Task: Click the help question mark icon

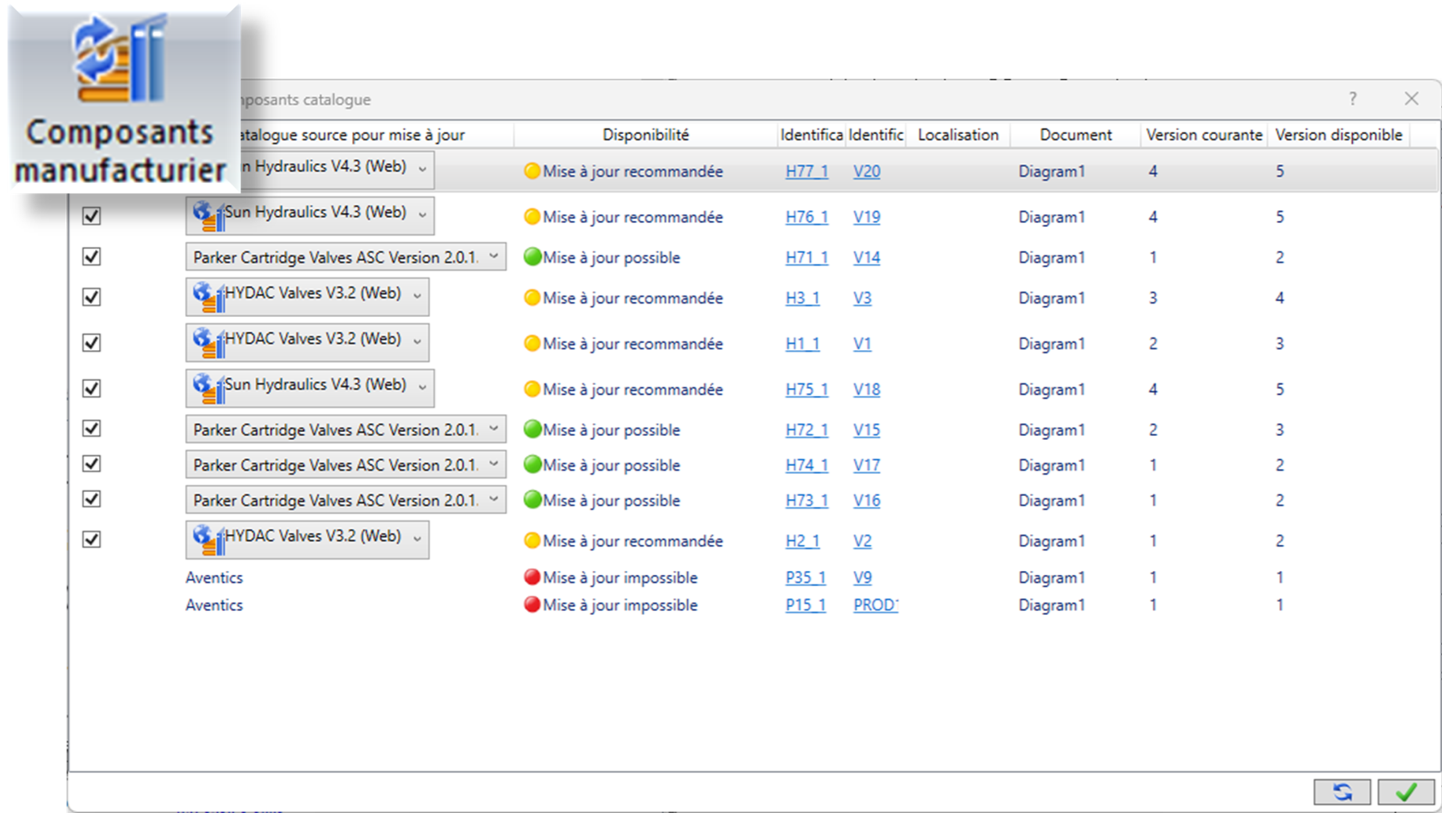Action: pyautogui.click(x=1353, y=99)
